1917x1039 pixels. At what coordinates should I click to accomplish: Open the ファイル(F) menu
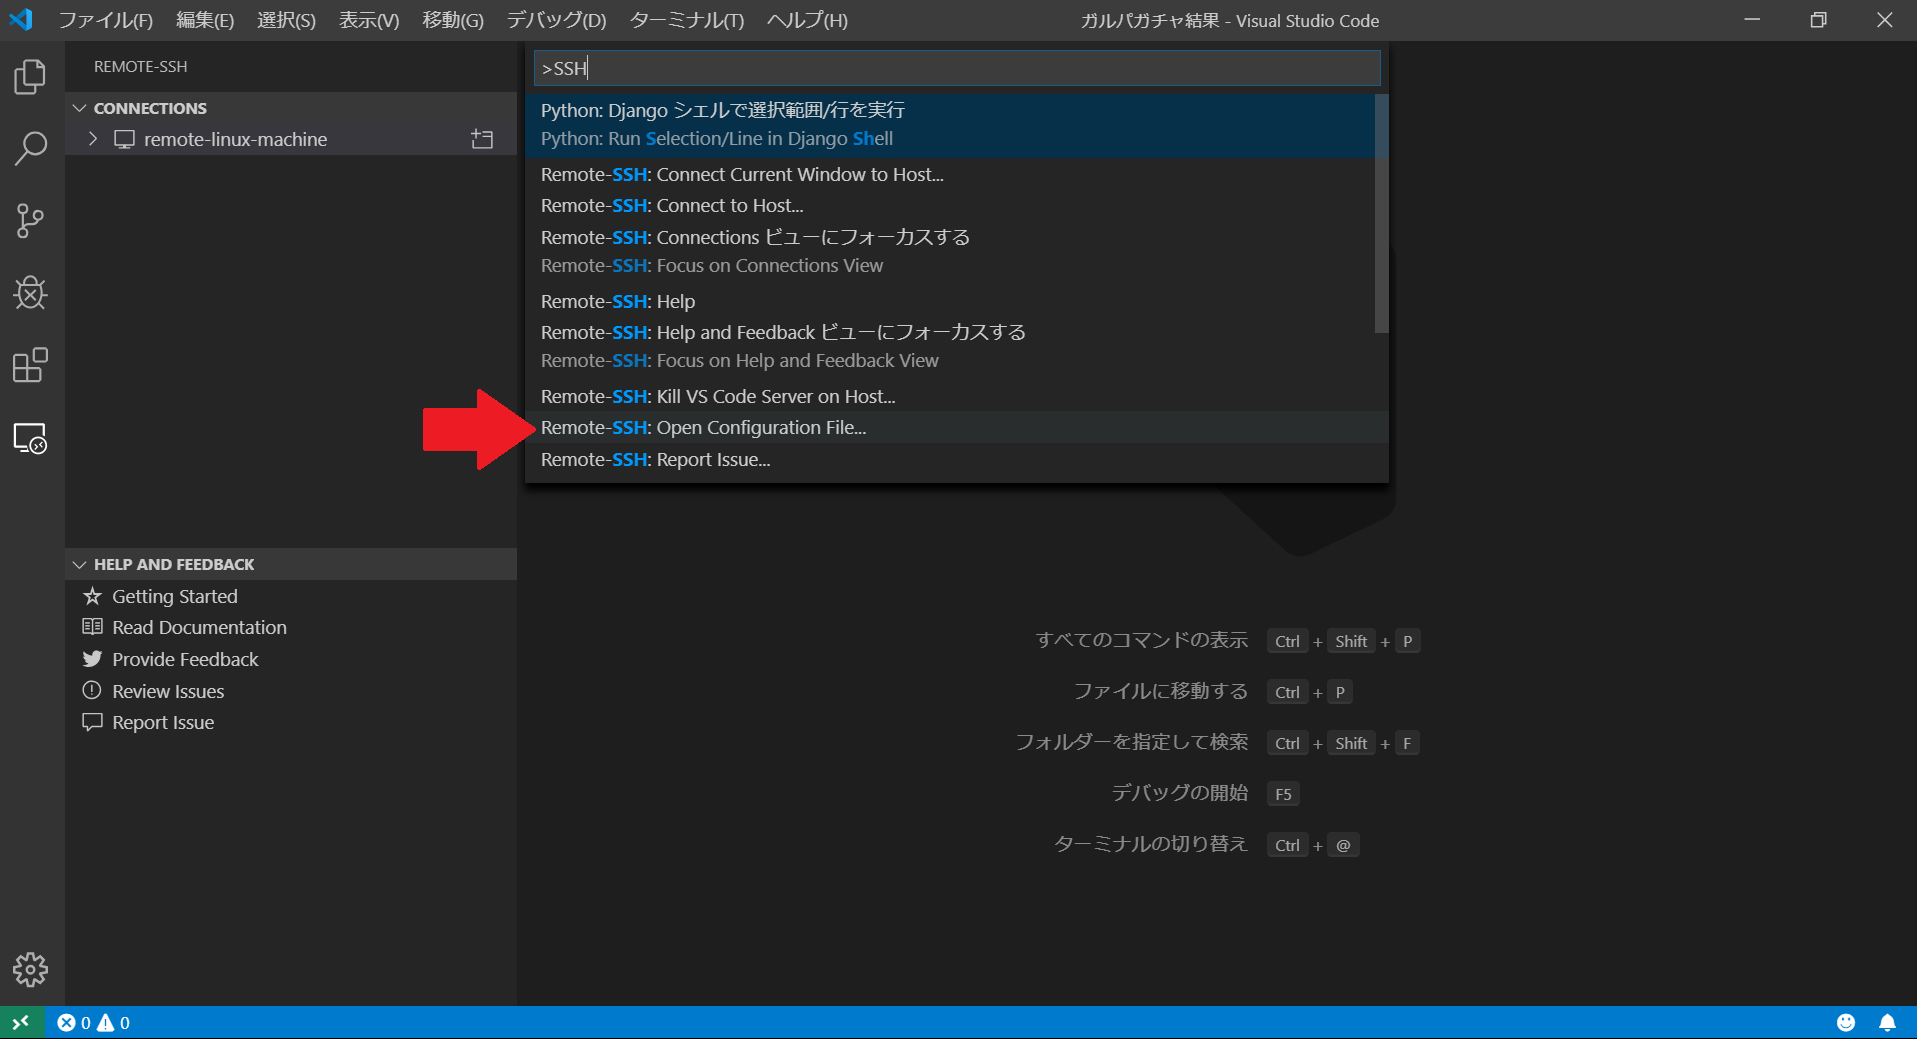coord(105,20)
